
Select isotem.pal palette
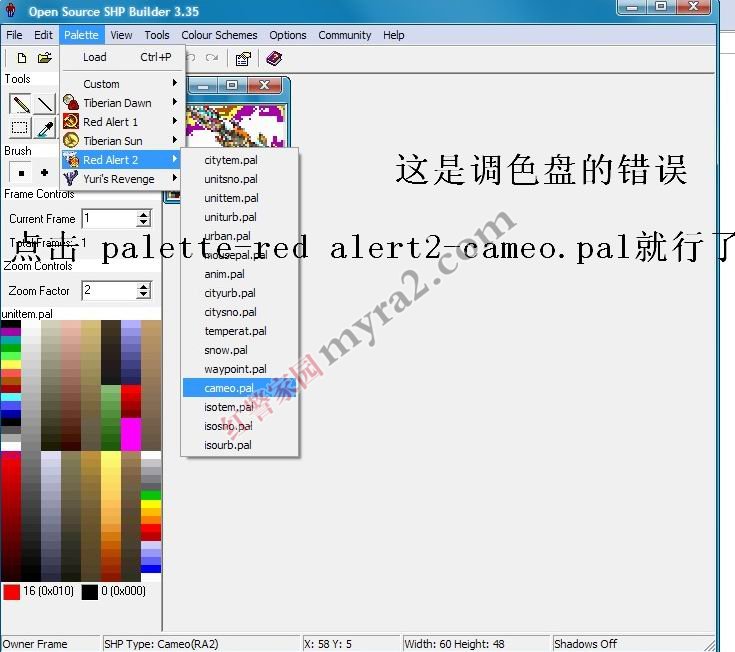pos(240,407)
